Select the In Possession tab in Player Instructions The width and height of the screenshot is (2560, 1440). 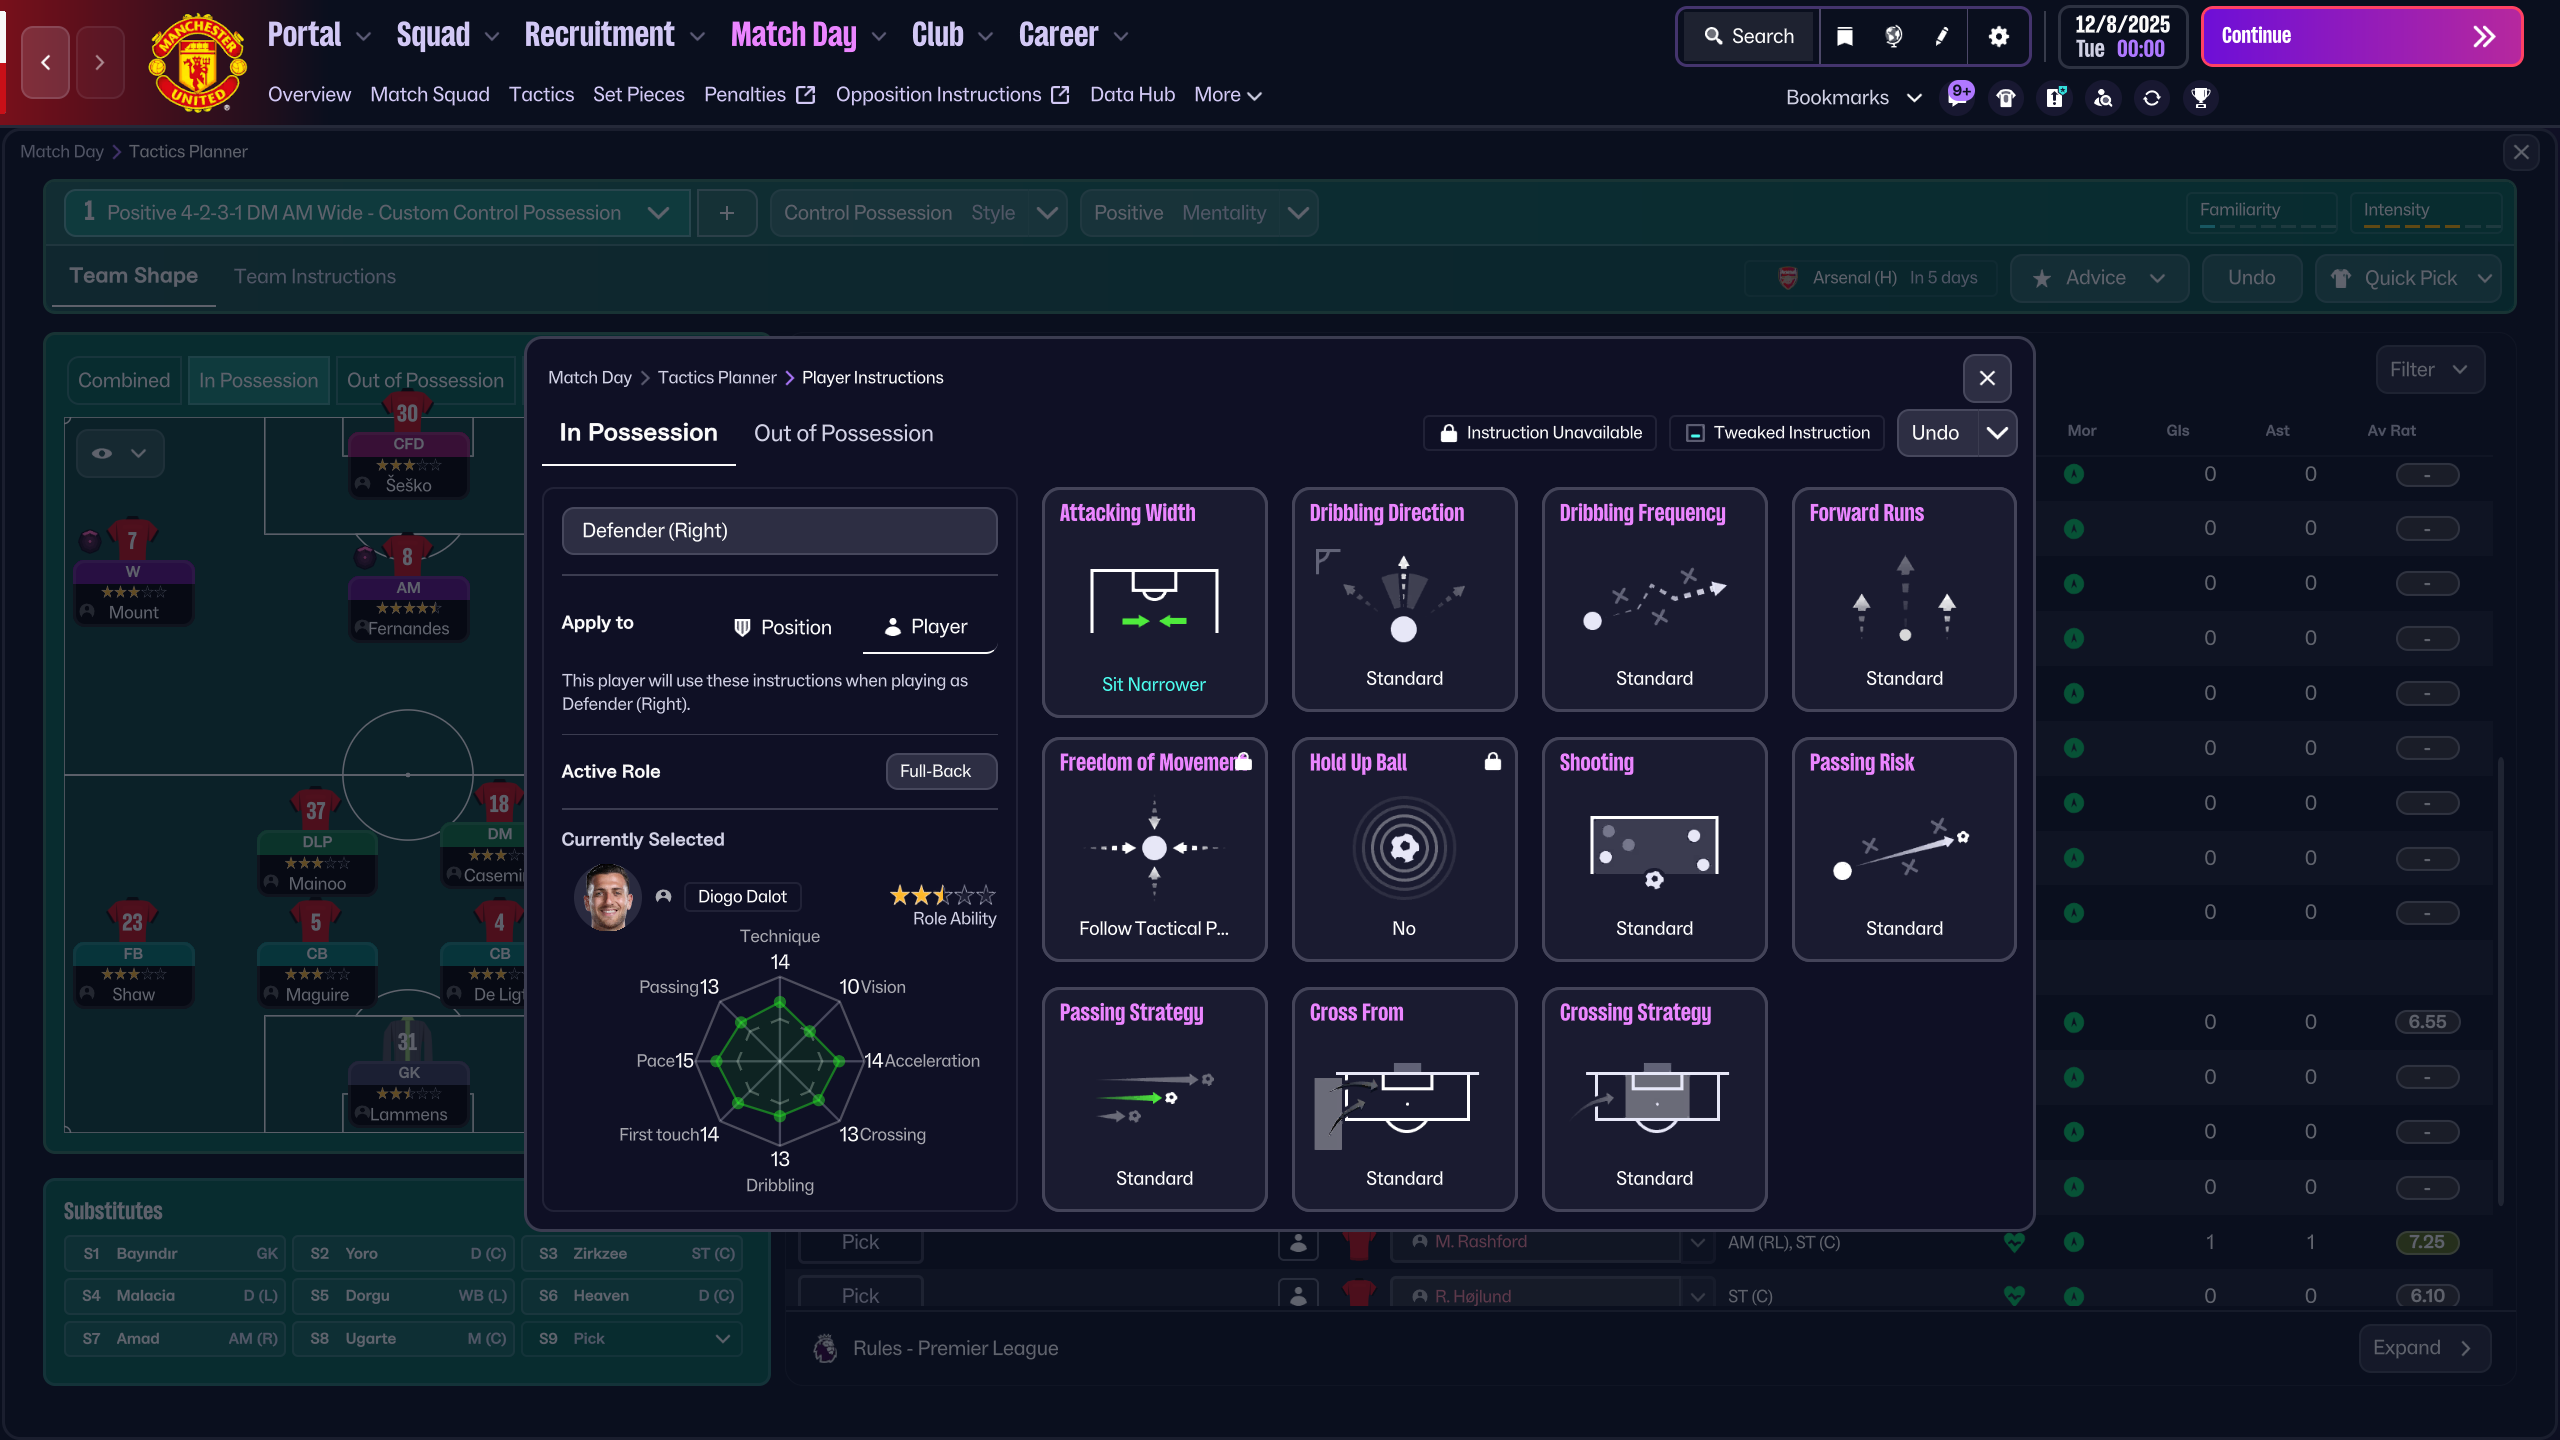[638, 433]
